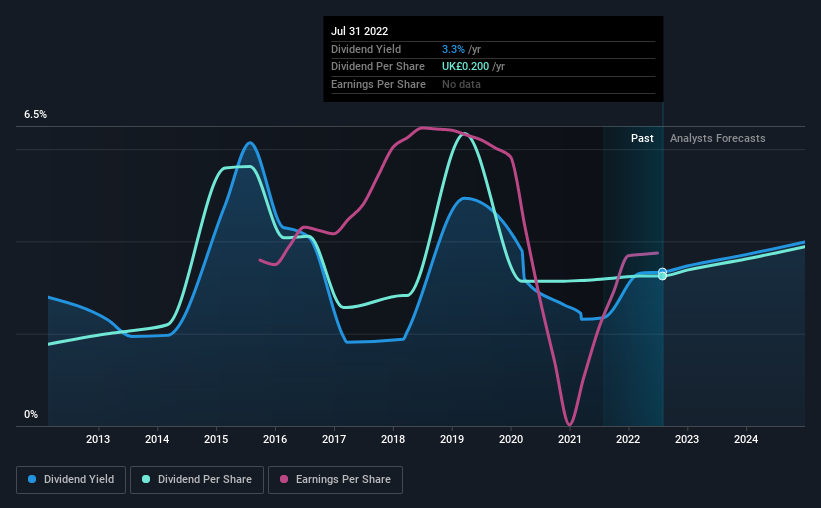
Task: Click the 2021 x-axis label
Action: [570, 439]
